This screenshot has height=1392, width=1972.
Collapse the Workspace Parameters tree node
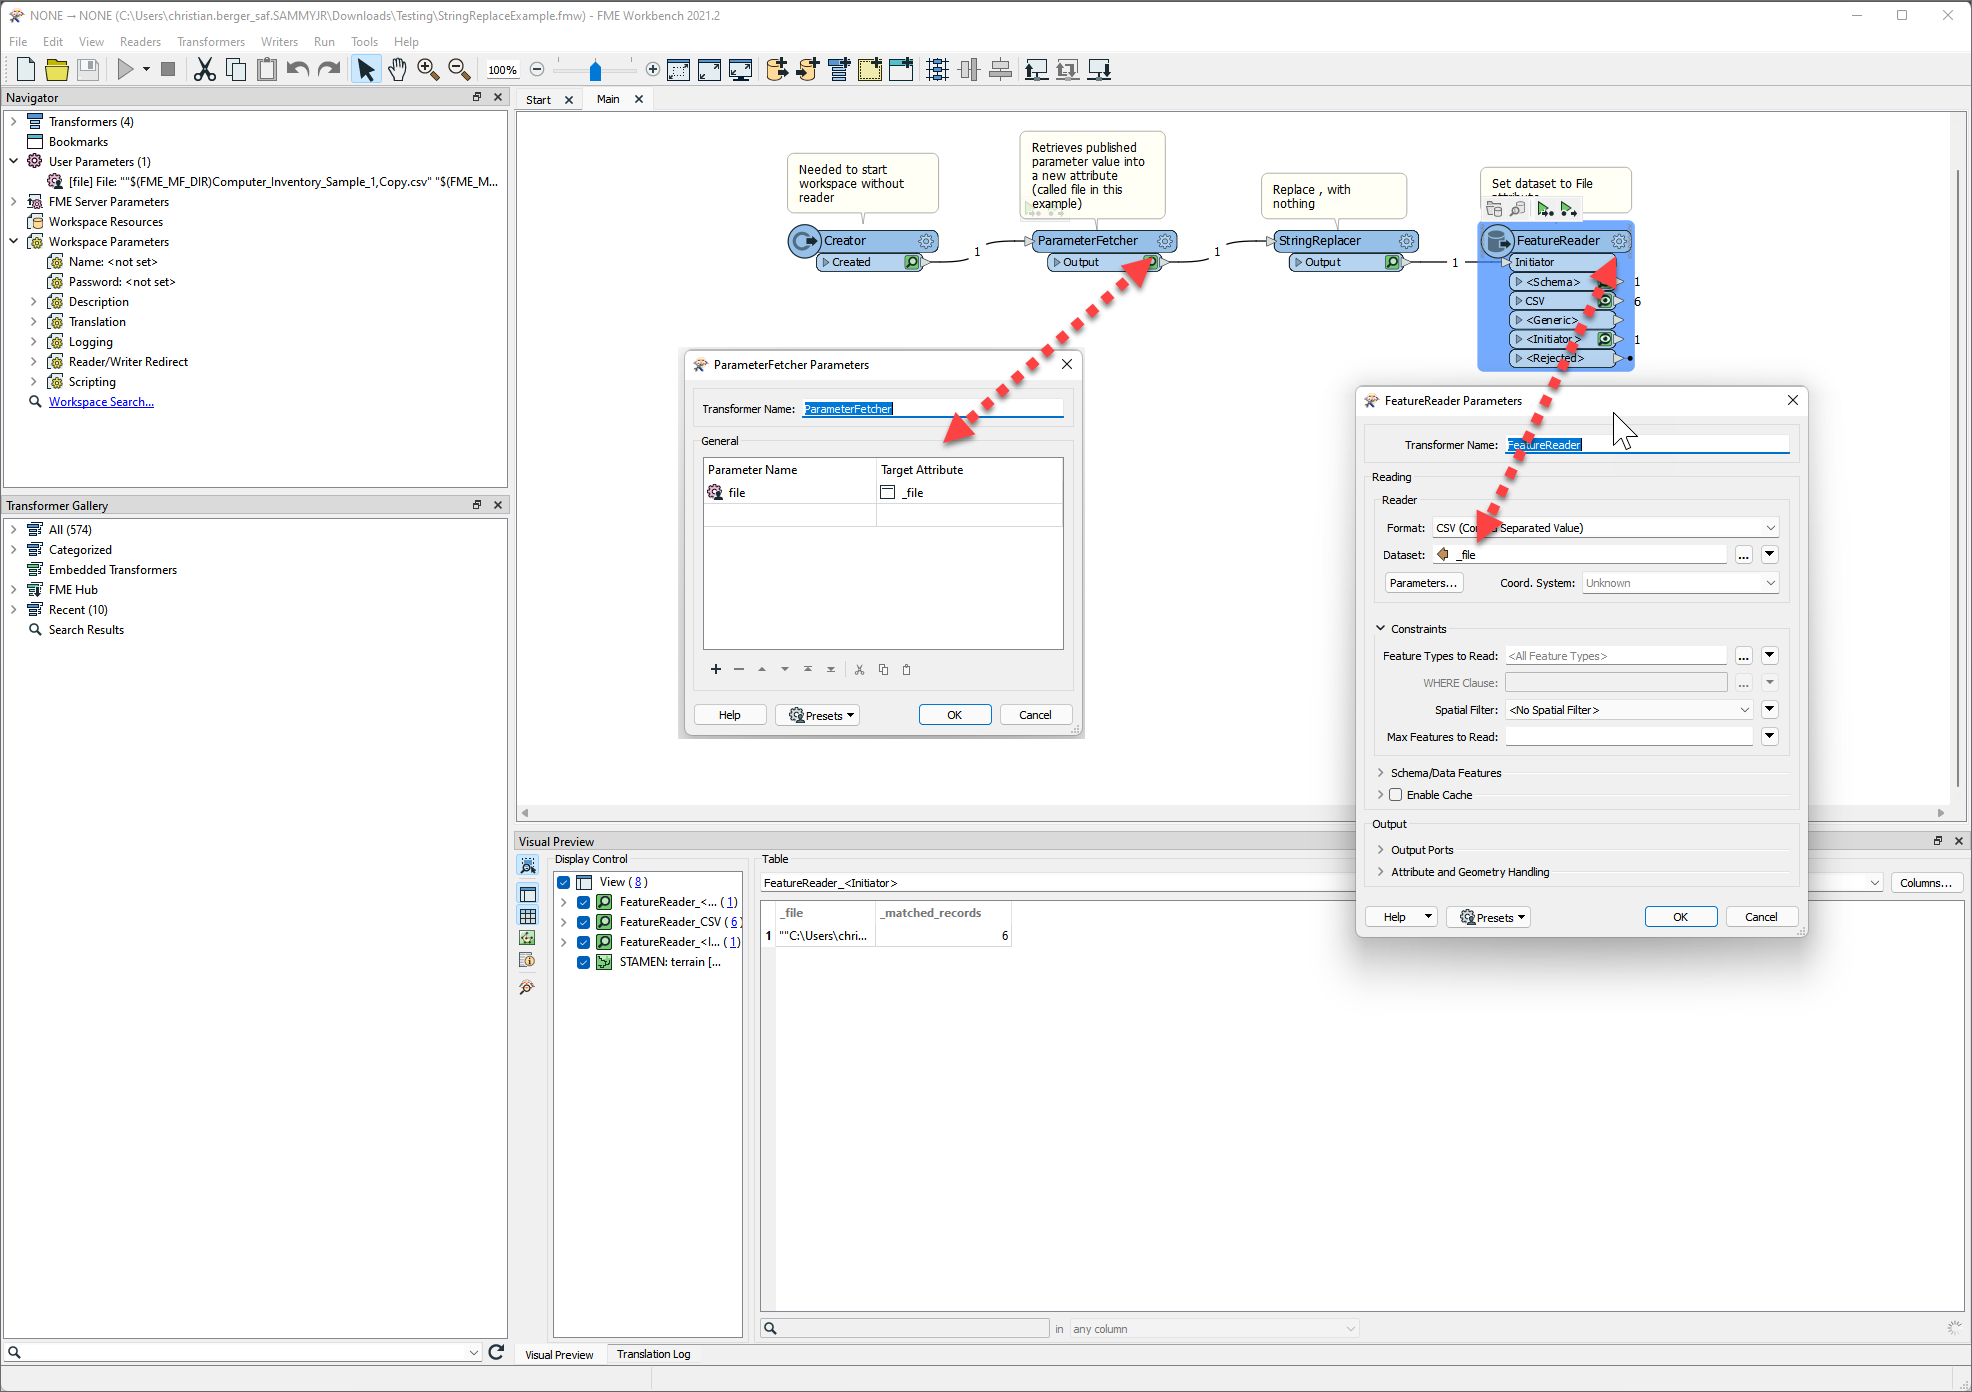pyautogui.click(x=14, y=242)
